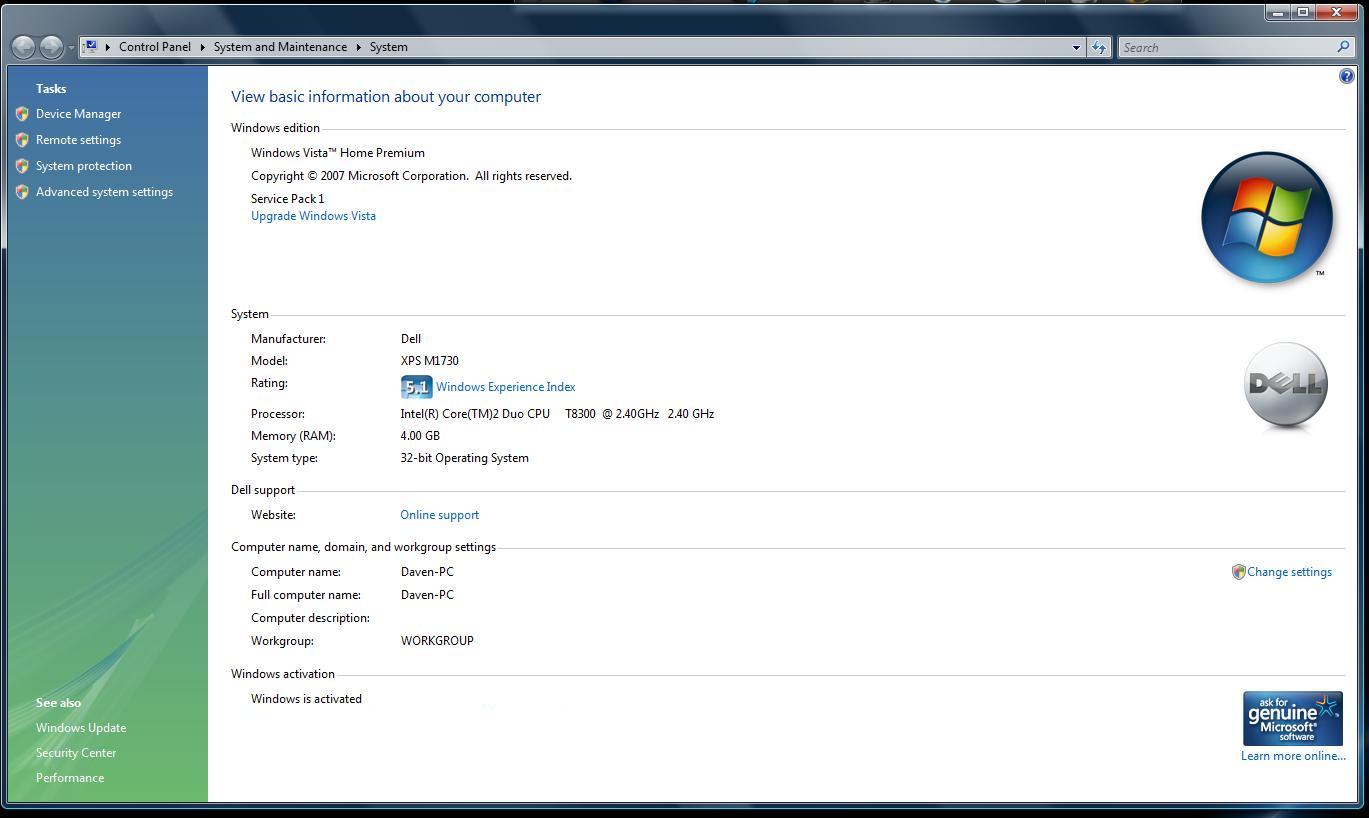Click the Refresh button beside address bar
1369x818 pixels.
click(1099, 47)
